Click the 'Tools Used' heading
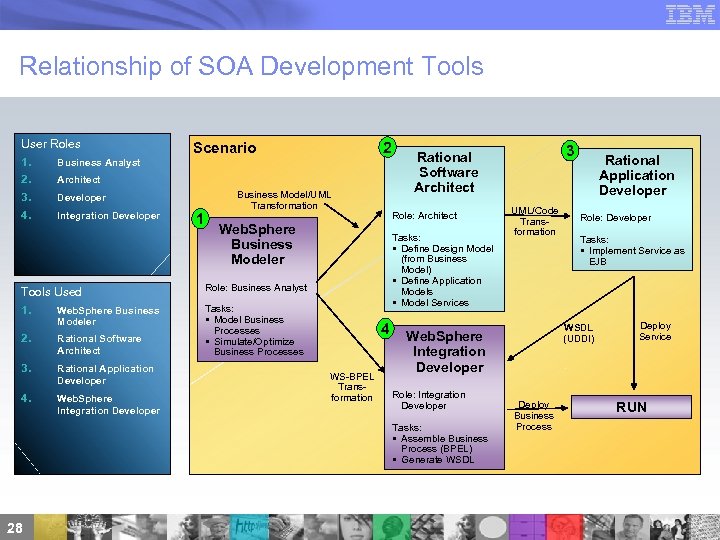 point(51,292)
